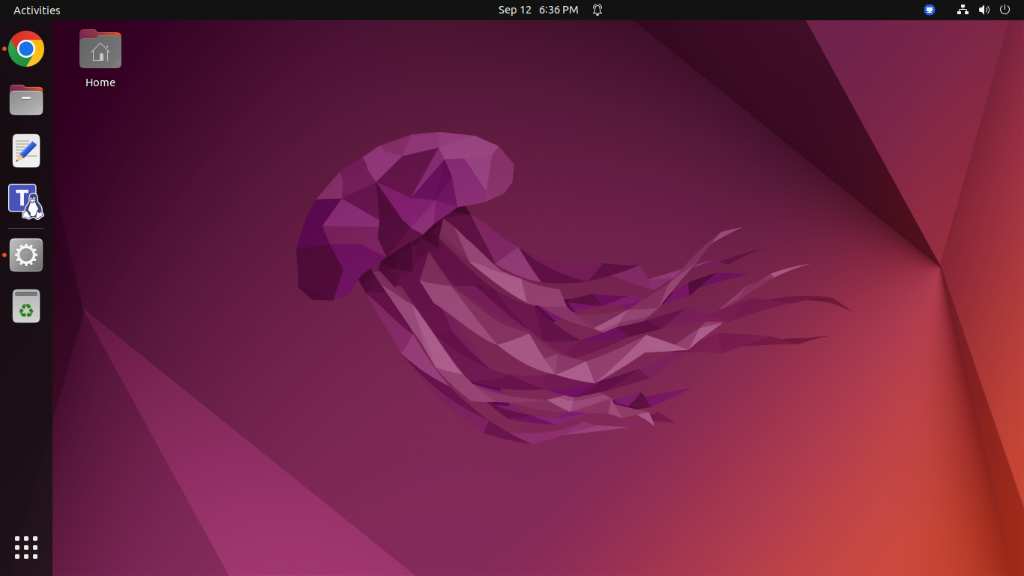The image size is (1024, 576).
Task: Open the wired network status icon
Action: [x=963, y=10]
